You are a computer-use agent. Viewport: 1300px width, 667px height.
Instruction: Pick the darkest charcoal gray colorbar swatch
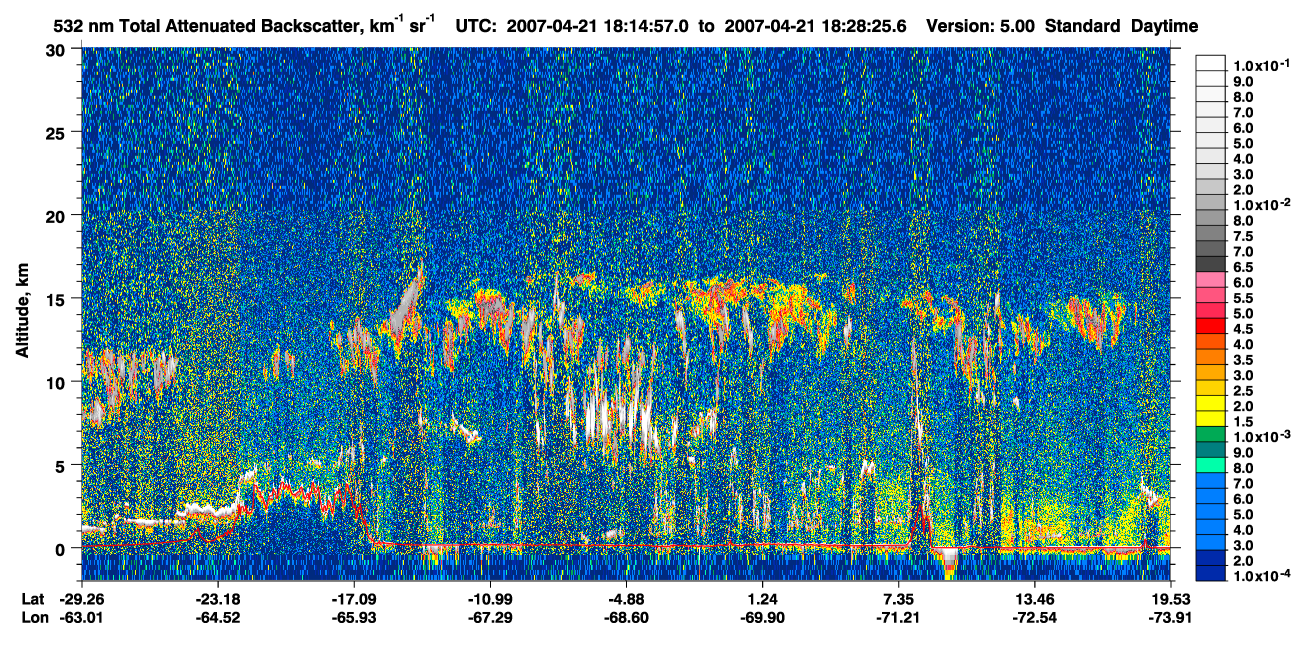[1211, 263]
